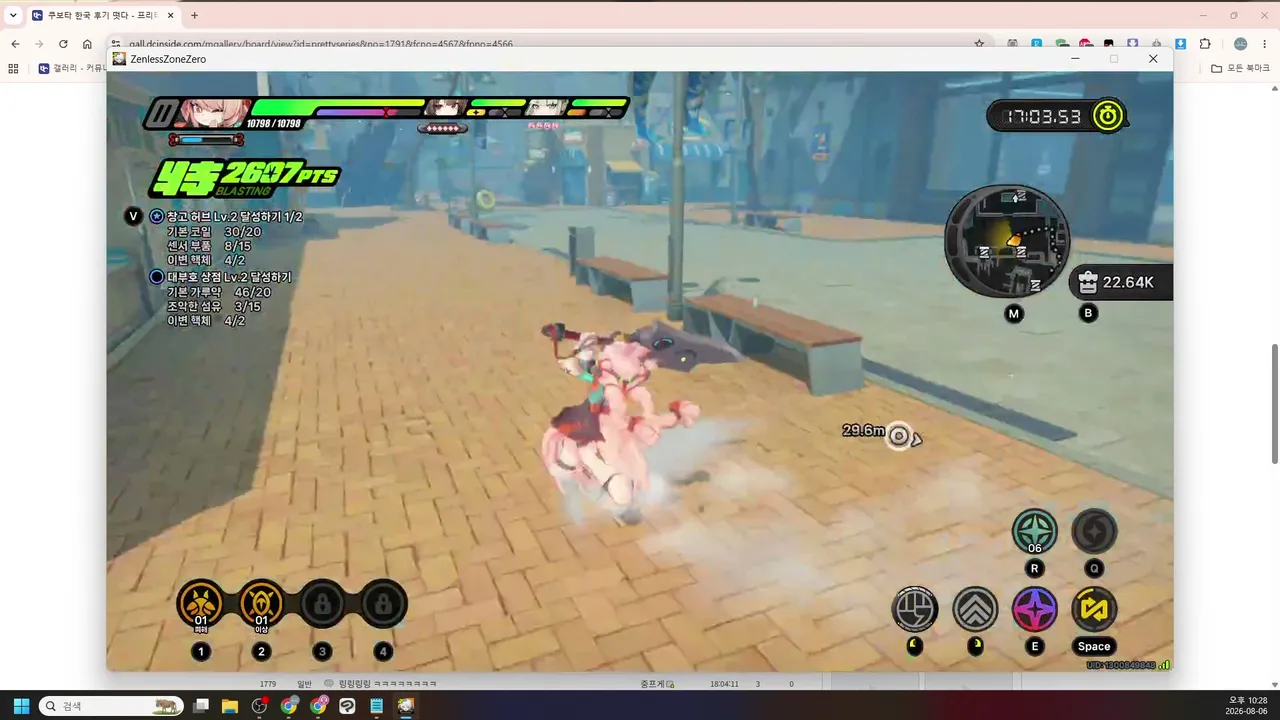Click the 센서 부품 8/15 objective line
This screenshot has width=1280, height=720.
coord(209,246)
